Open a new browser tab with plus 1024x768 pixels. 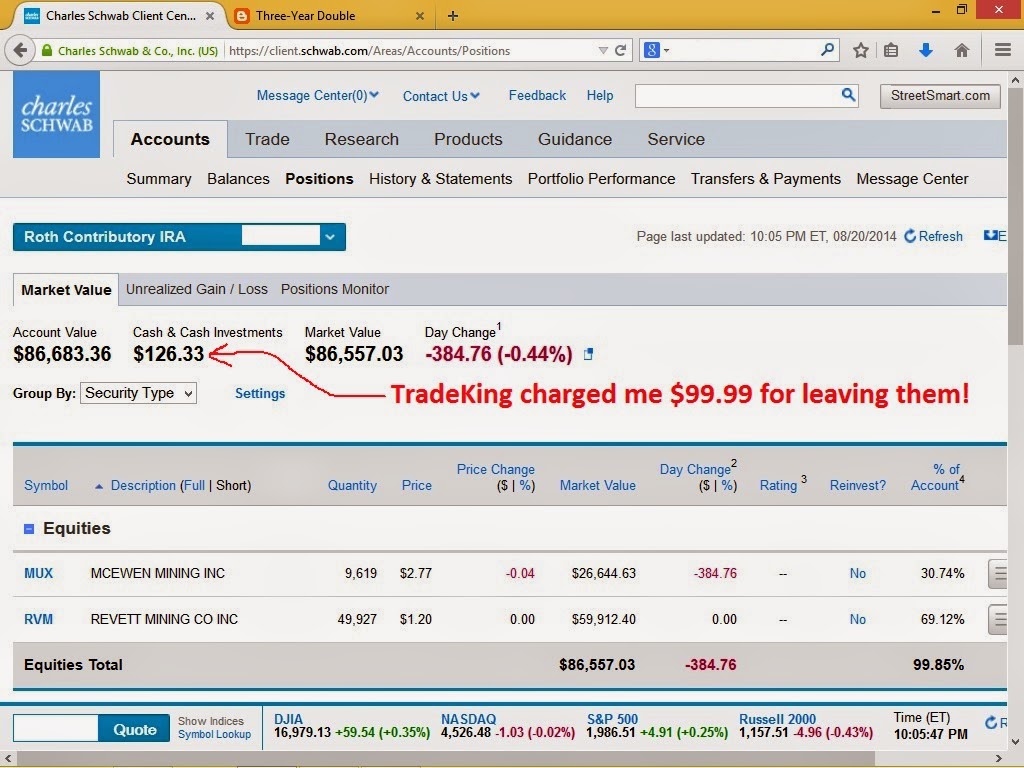point(453,16)
